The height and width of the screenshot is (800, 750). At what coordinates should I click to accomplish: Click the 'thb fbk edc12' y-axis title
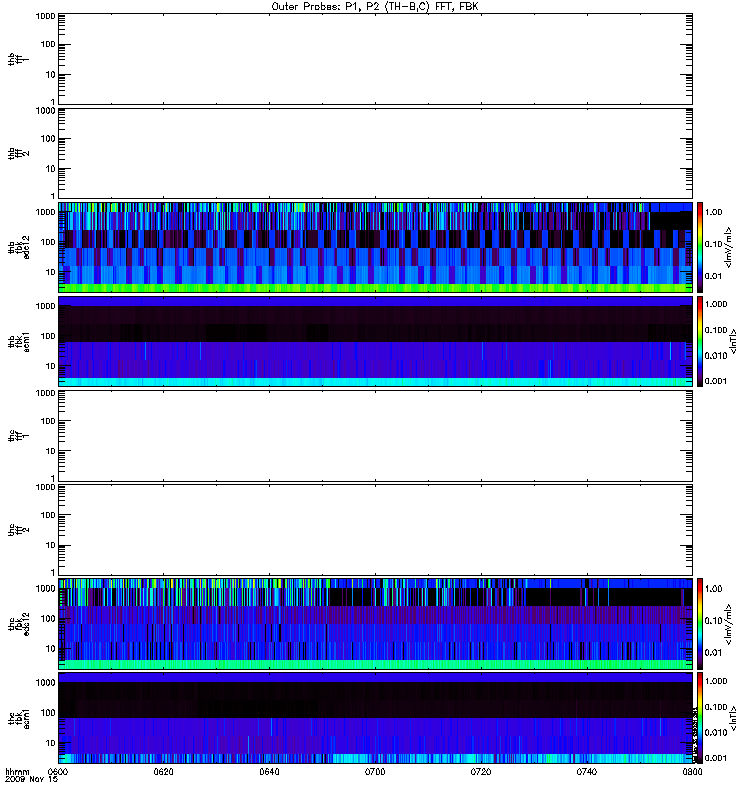[18, 247]
